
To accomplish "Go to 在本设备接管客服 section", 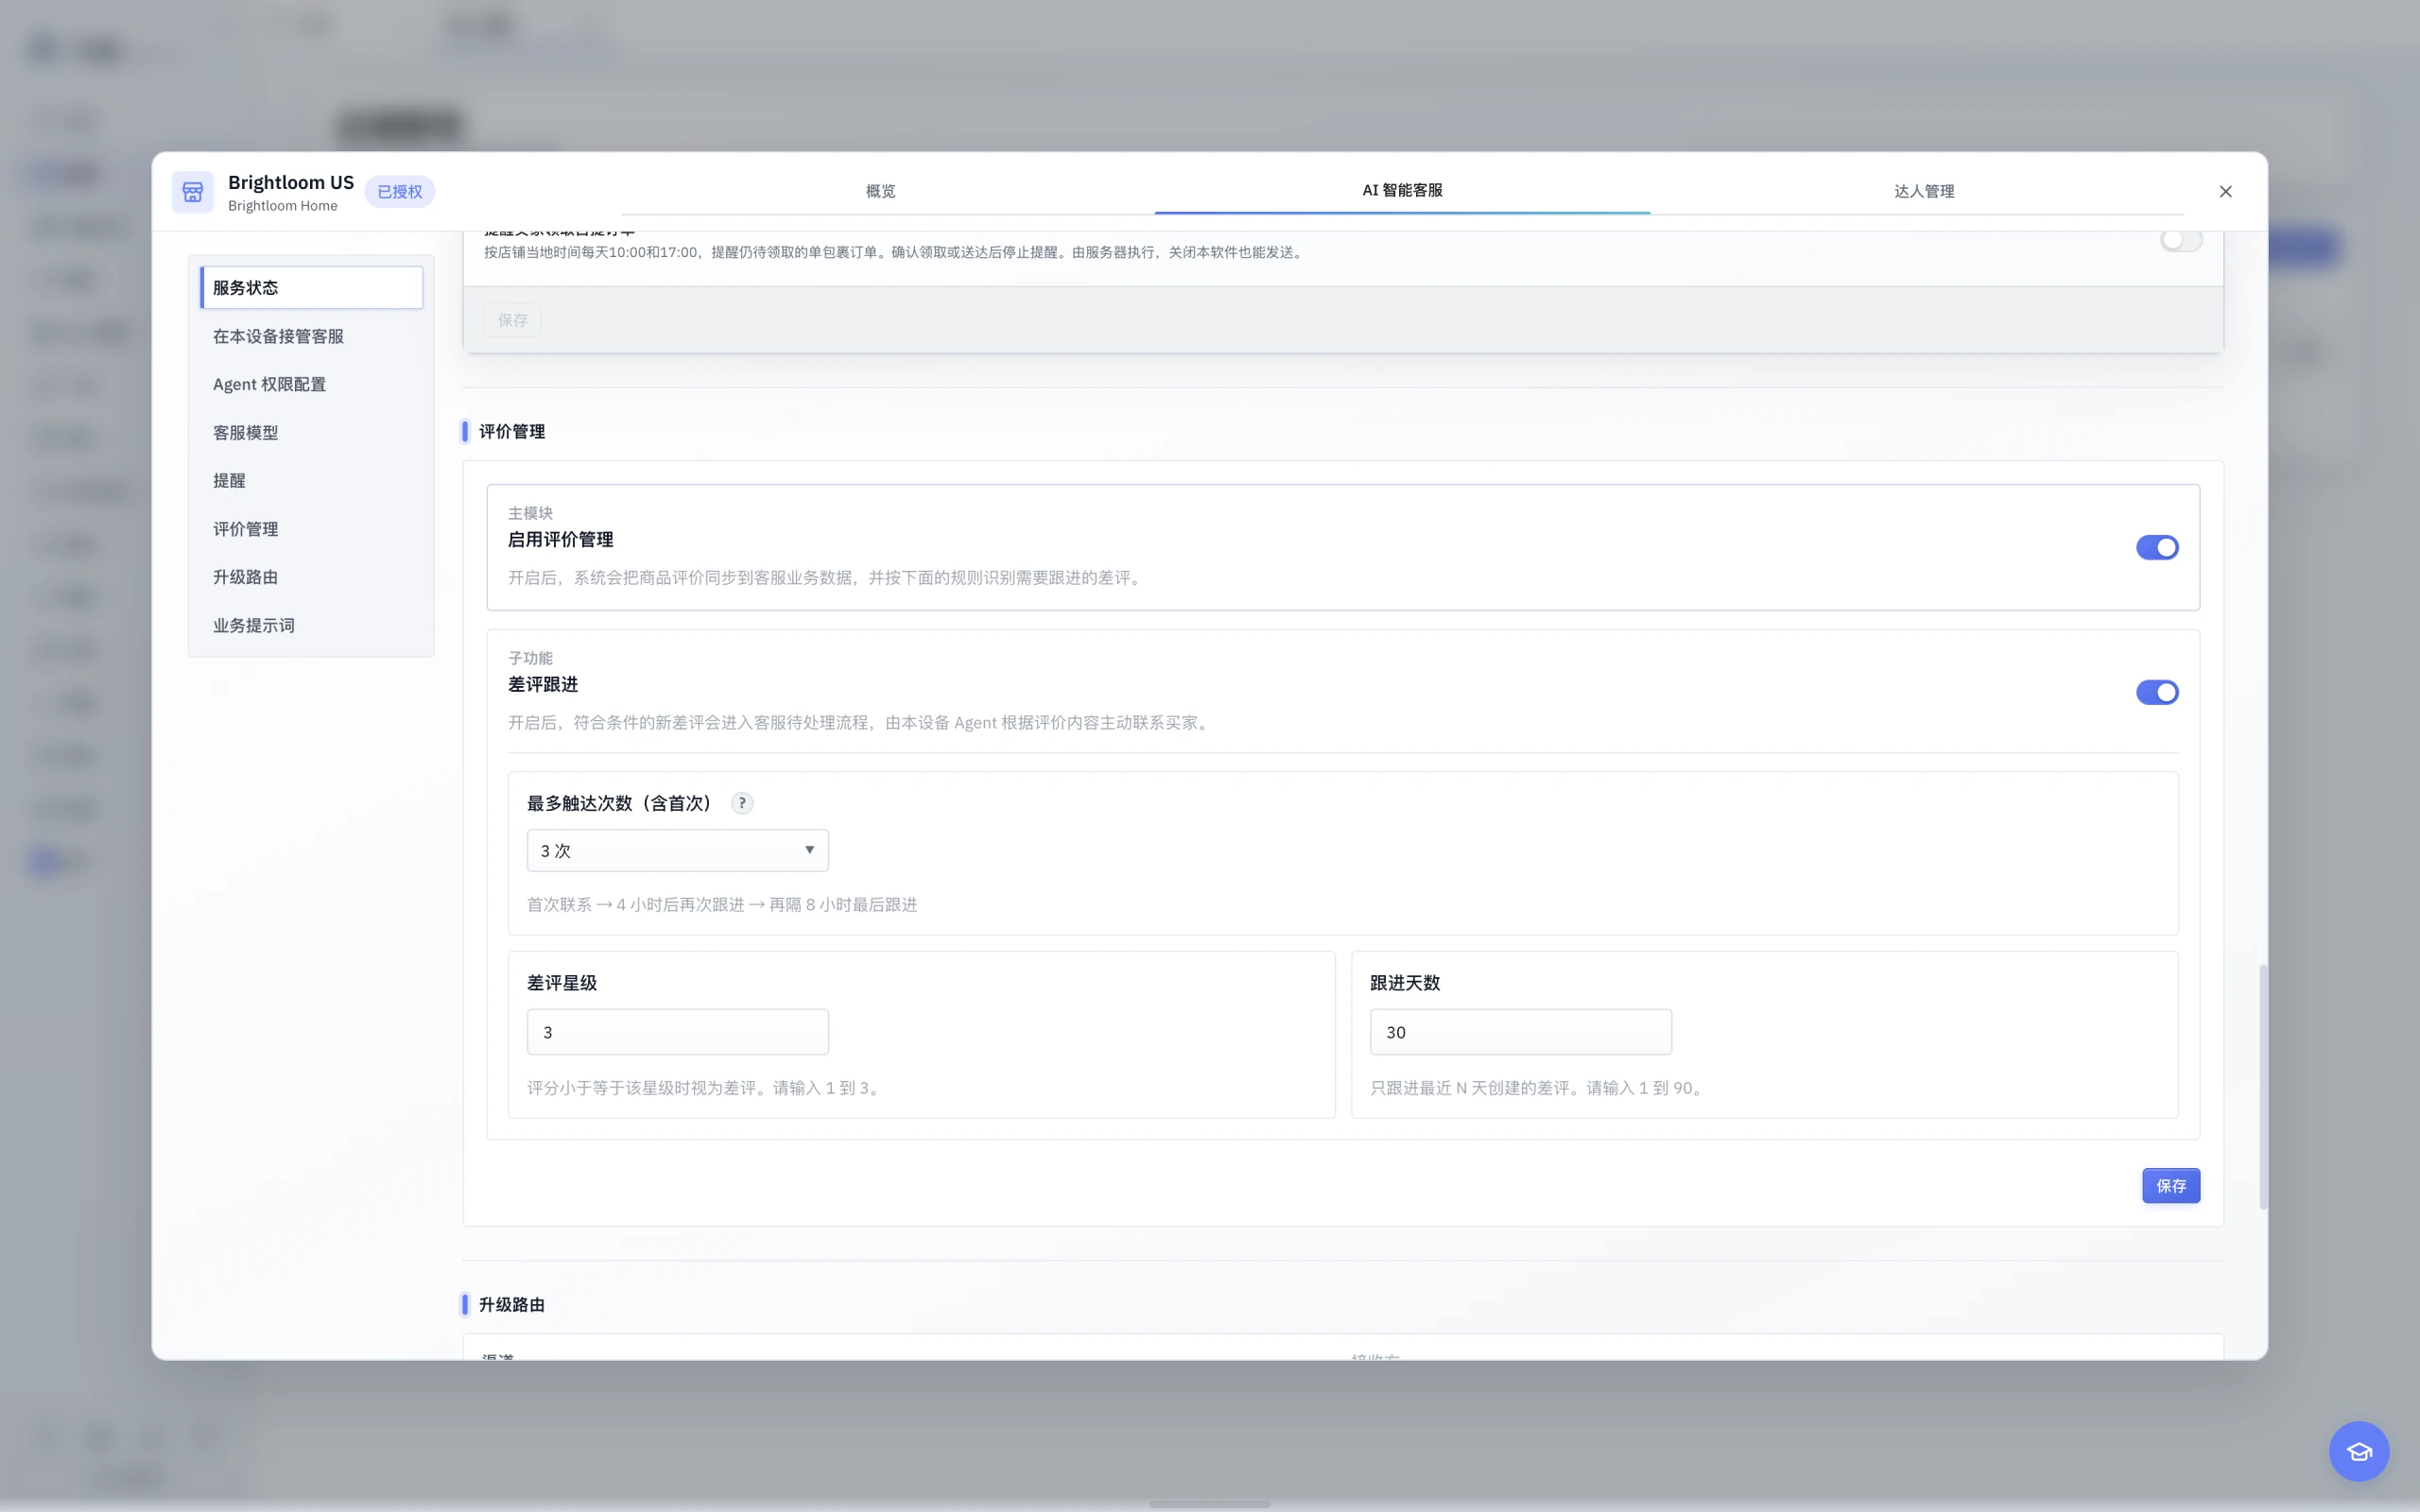I will 311,336.
